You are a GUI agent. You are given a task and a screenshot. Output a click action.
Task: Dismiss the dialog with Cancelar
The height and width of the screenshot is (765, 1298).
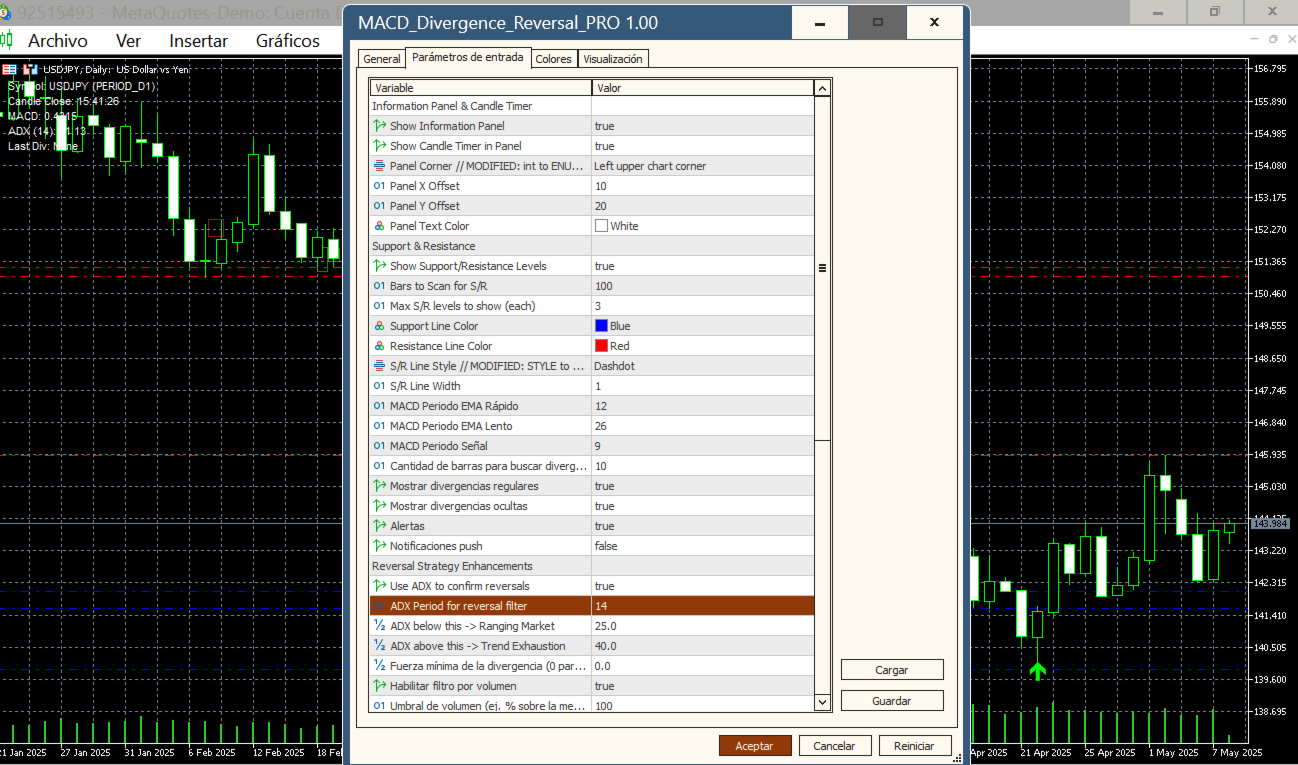click(x=834, y=746)
